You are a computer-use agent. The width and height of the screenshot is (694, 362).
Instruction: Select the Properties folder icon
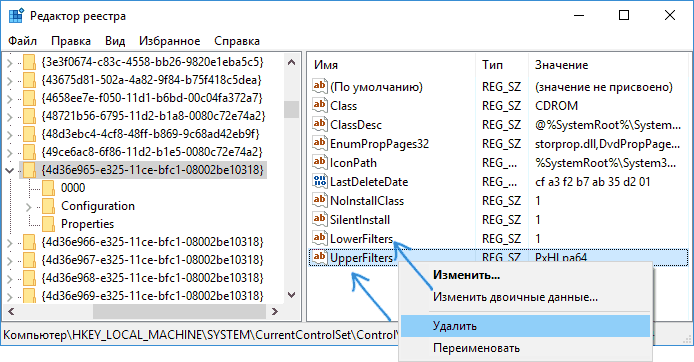point(48,224)
